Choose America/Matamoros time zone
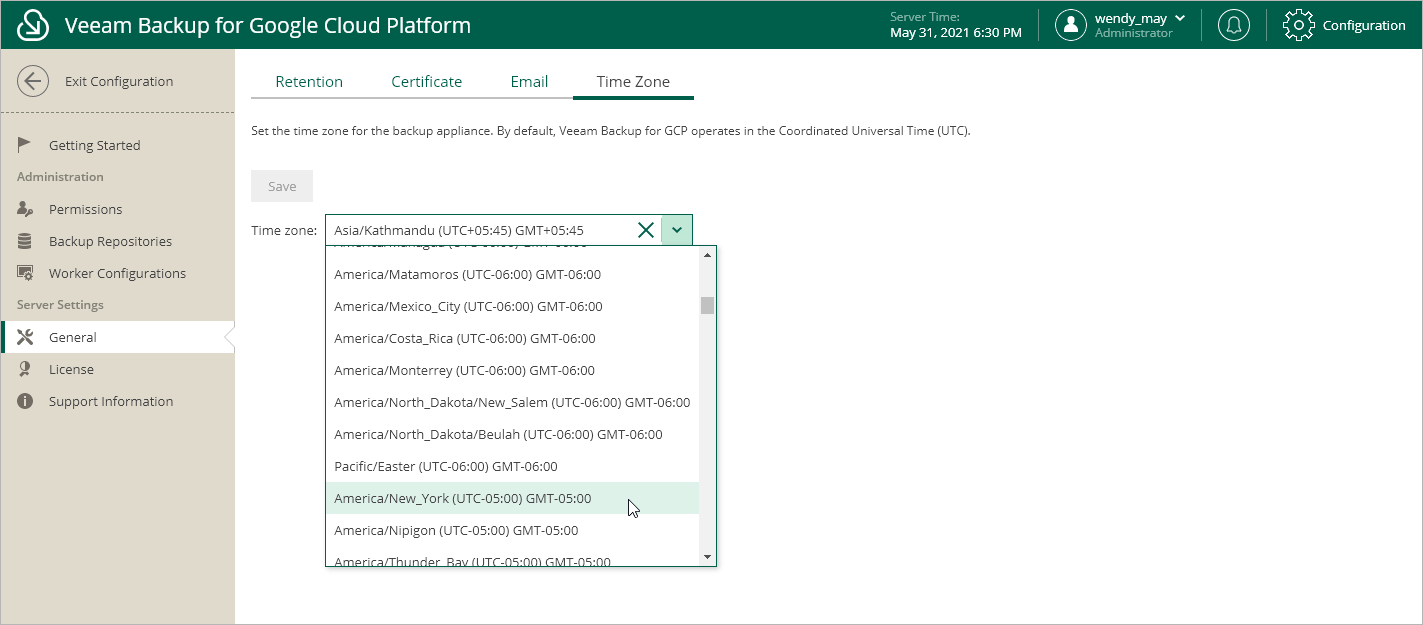Screen dimensions: 1423x625 (x=512, y=274)
